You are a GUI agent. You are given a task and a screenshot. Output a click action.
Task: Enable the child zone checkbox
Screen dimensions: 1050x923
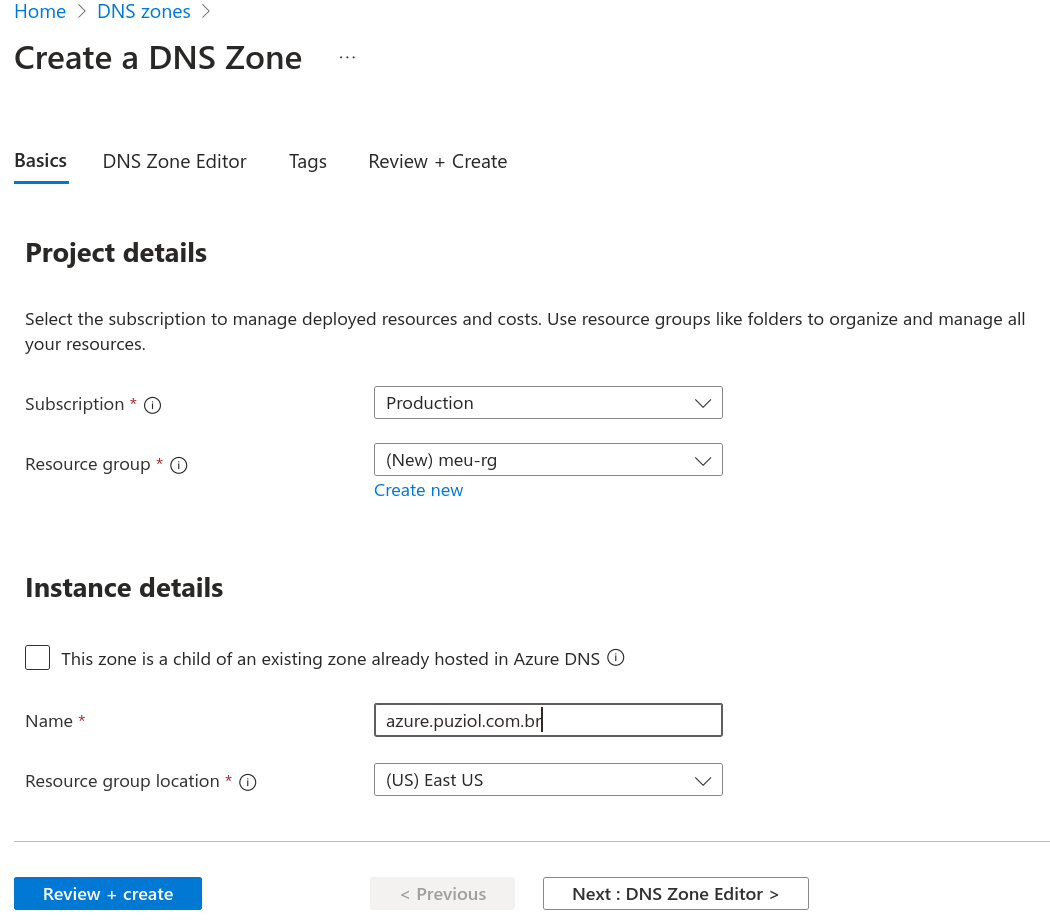tap(38, 658)
